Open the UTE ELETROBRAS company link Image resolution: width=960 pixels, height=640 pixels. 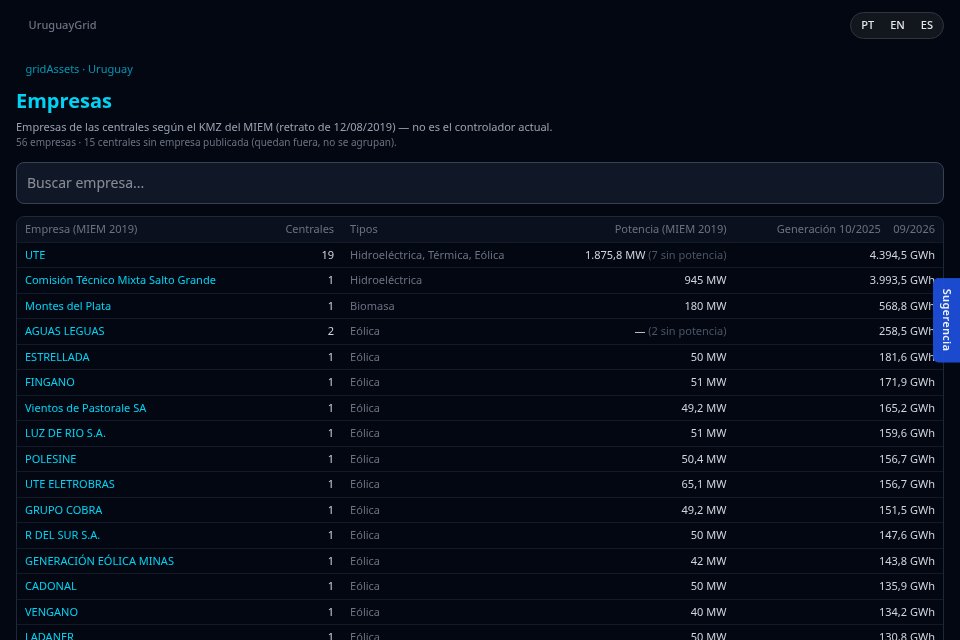70,484
